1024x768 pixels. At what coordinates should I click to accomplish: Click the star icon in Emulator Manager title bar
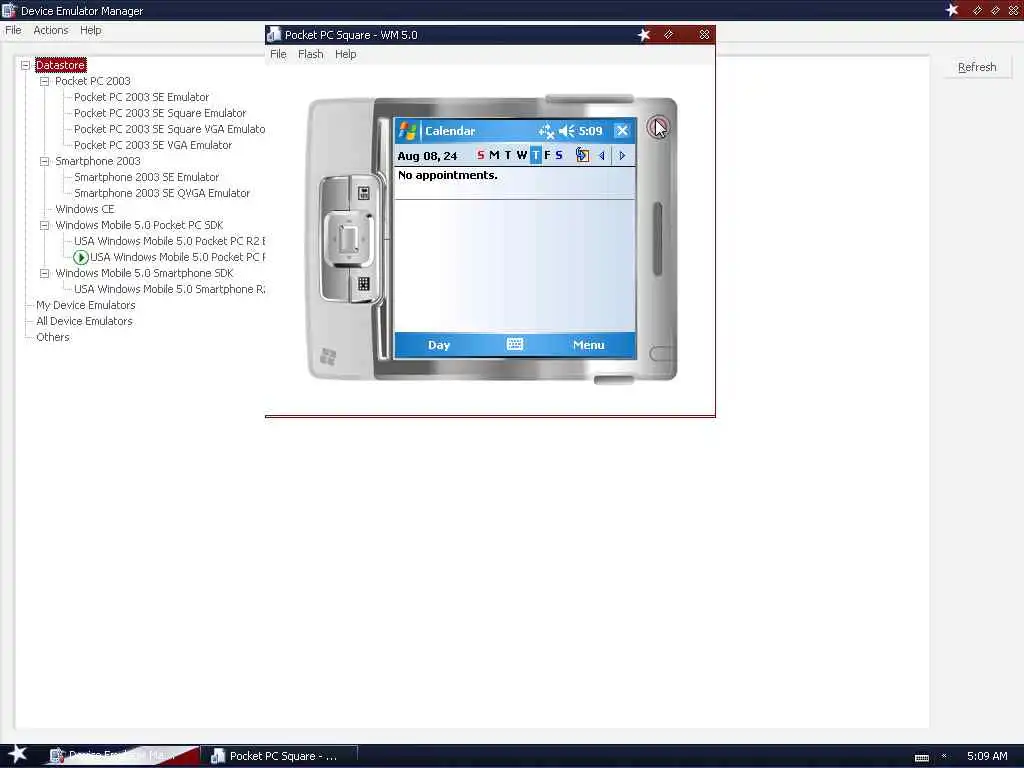[x=952, y=10]
